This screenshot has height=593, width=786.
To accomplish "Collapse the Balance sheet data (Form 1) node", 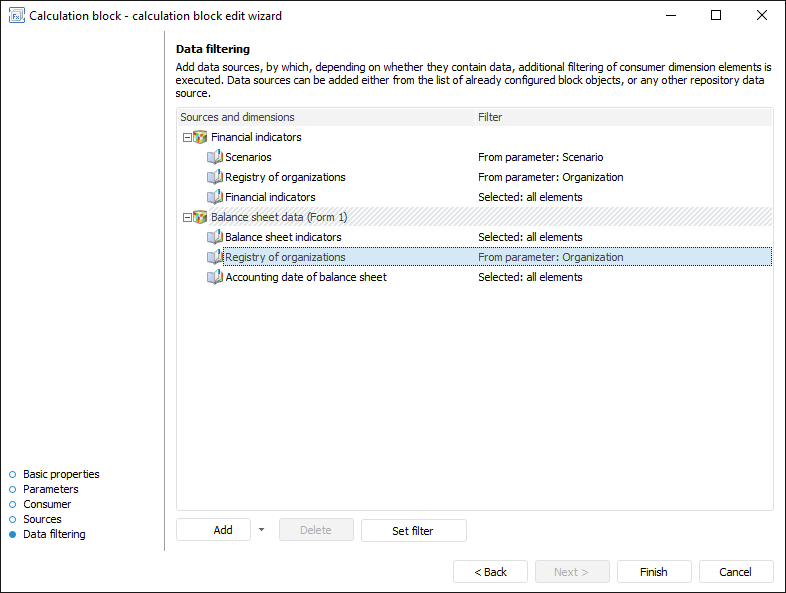I will click(x=186, y=217).
